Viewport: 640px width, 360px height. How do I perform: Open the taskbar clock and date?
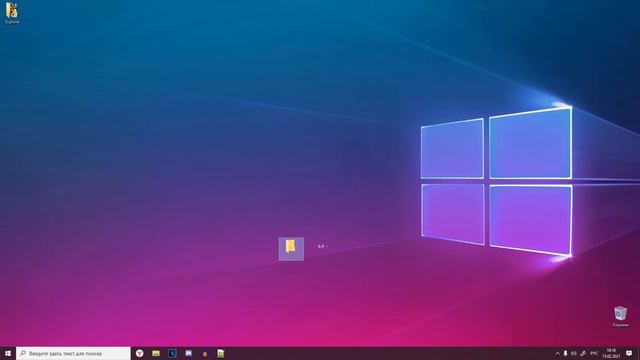point(611,353)
